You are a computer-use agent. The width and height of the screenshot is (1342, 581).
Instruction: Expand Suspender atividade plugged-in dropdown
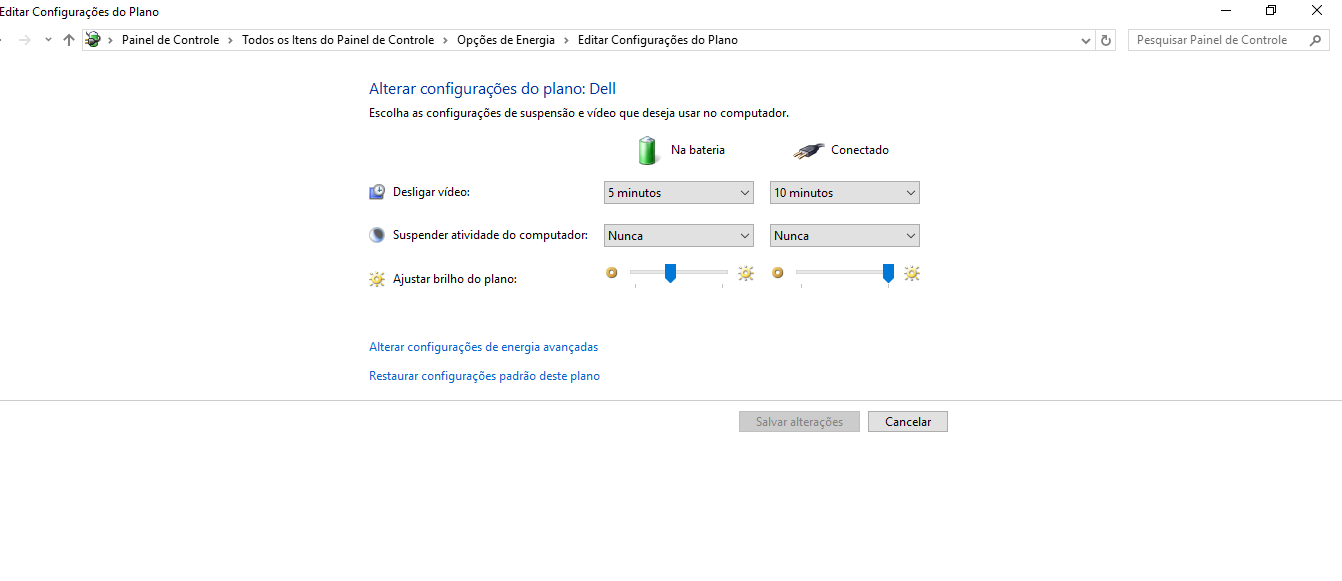(844, 236)
